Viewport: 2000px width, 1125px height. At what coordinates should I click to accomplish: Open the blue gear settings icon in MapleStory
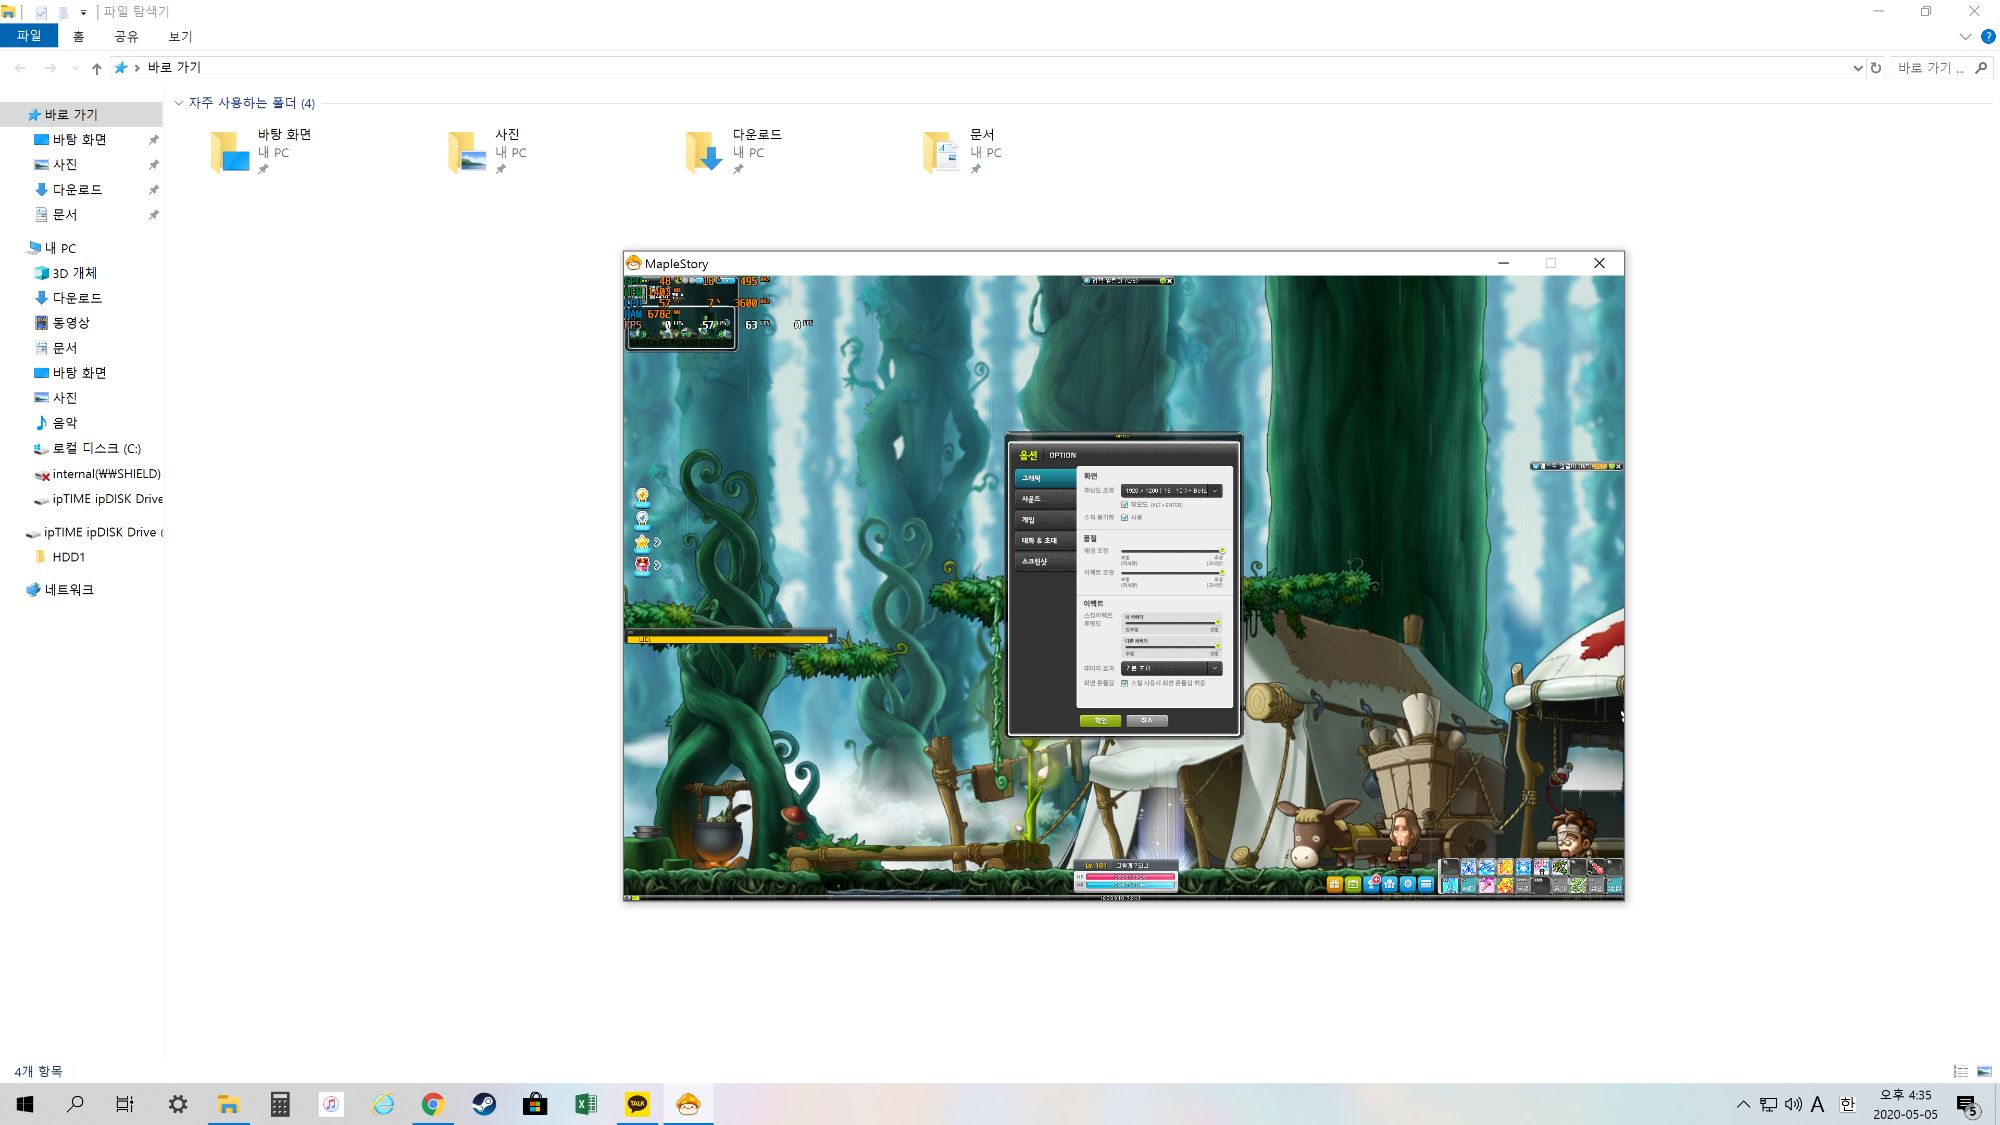[1408, 884]
